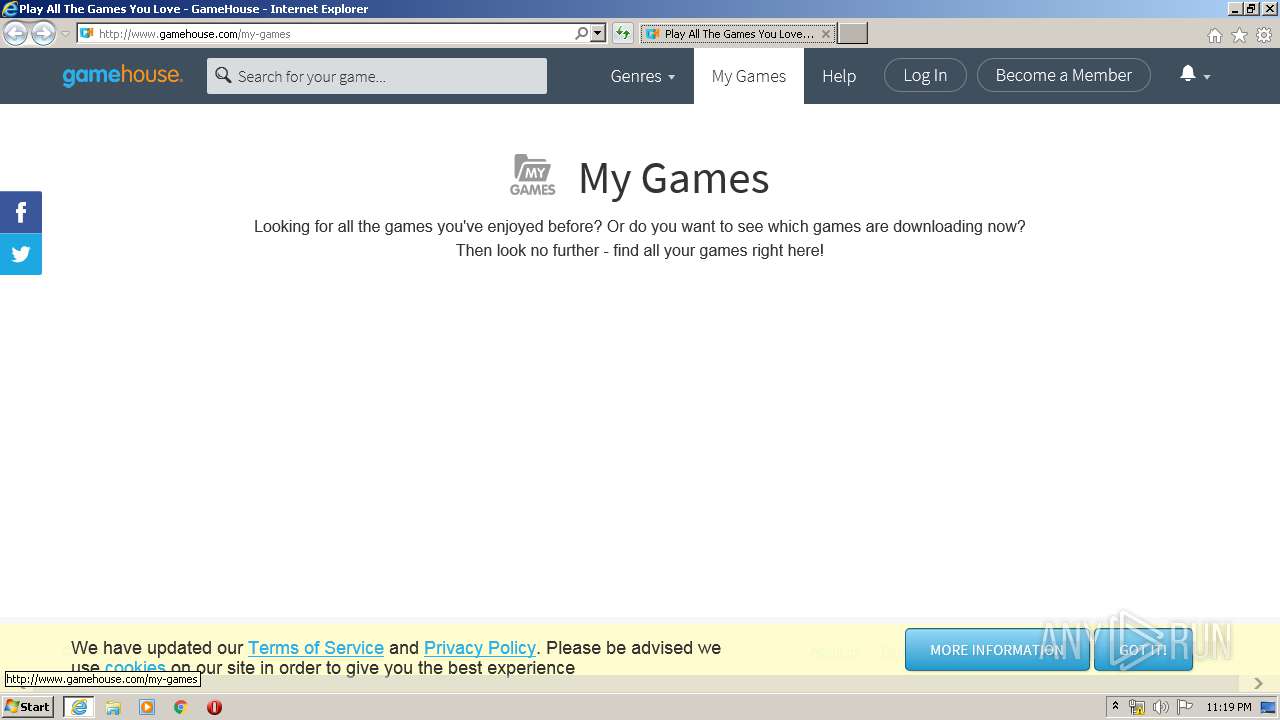Click the volume speaker tray icon
The image size is (1280, 720).
1160,707
